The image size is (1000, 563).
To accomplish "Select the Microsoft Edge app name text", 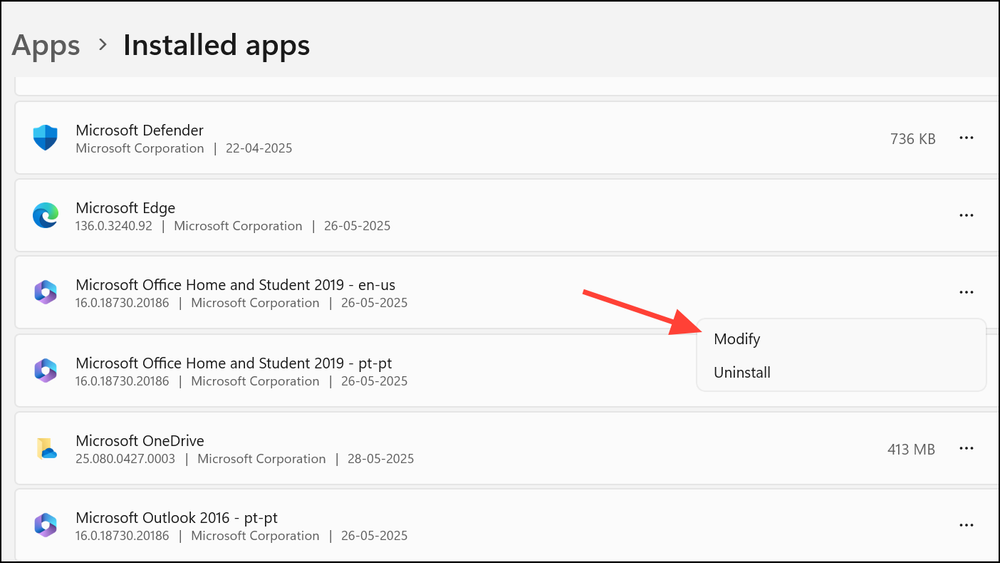I will 125,208.
